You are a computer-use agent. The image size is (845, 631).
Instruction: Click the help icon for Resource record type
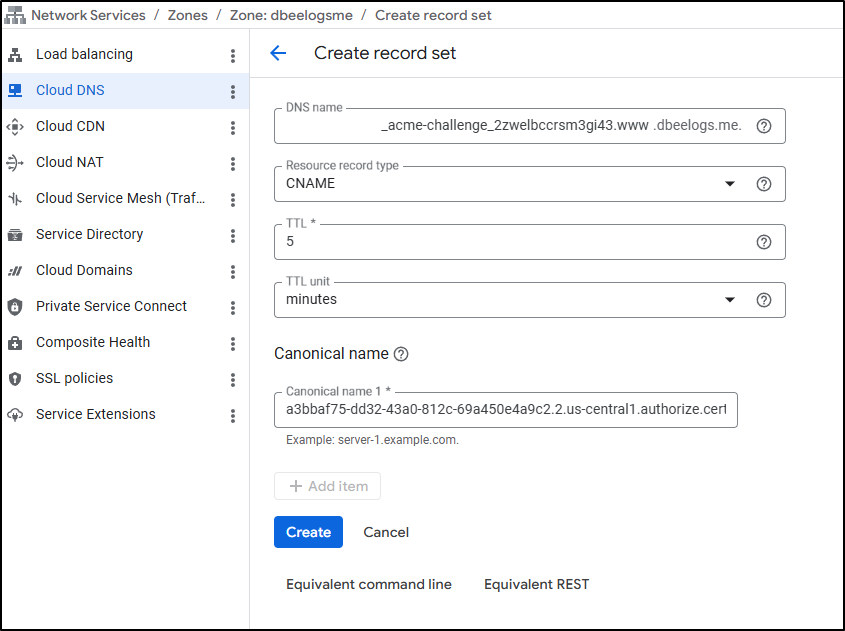pos(764,184)
